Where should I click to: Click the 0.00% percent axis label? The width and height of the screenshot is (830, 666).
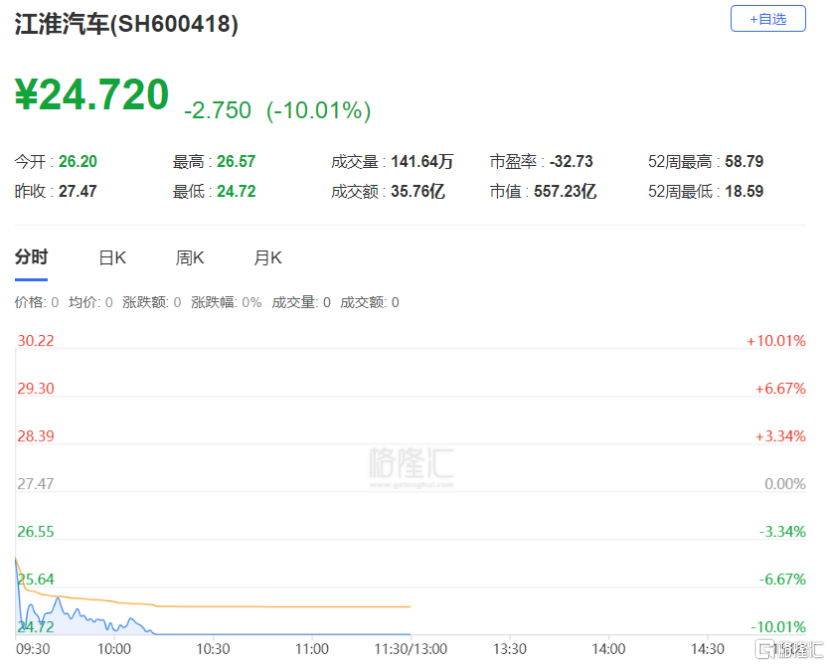785,484
